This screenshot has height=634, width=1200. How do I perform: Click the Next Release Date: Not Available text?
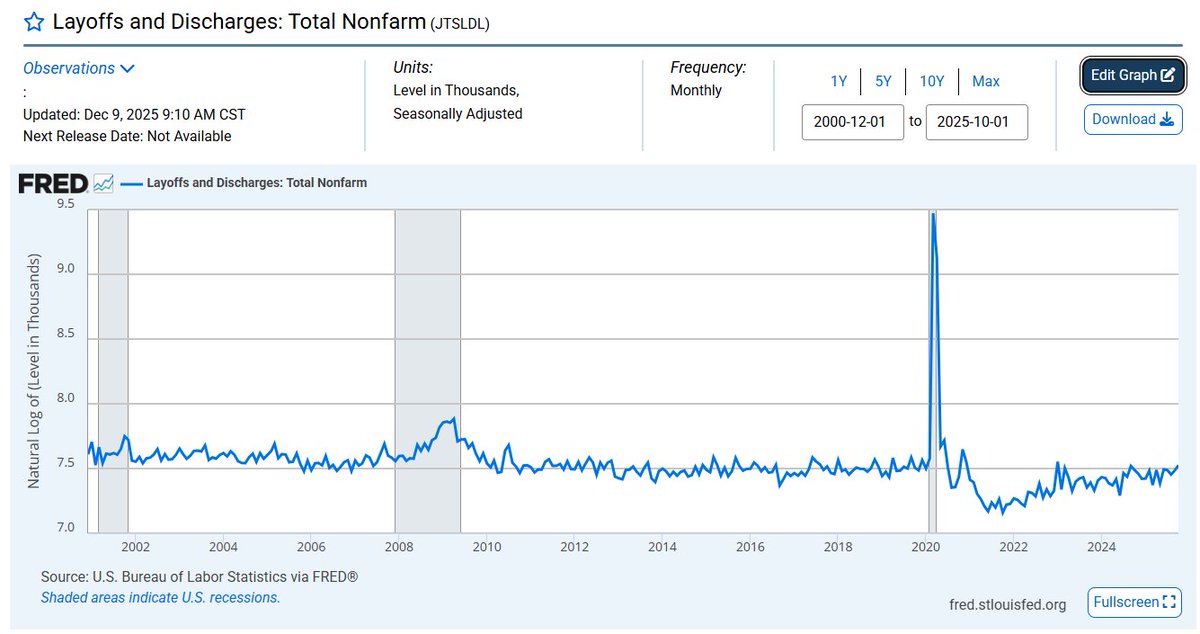pos(127,136)
